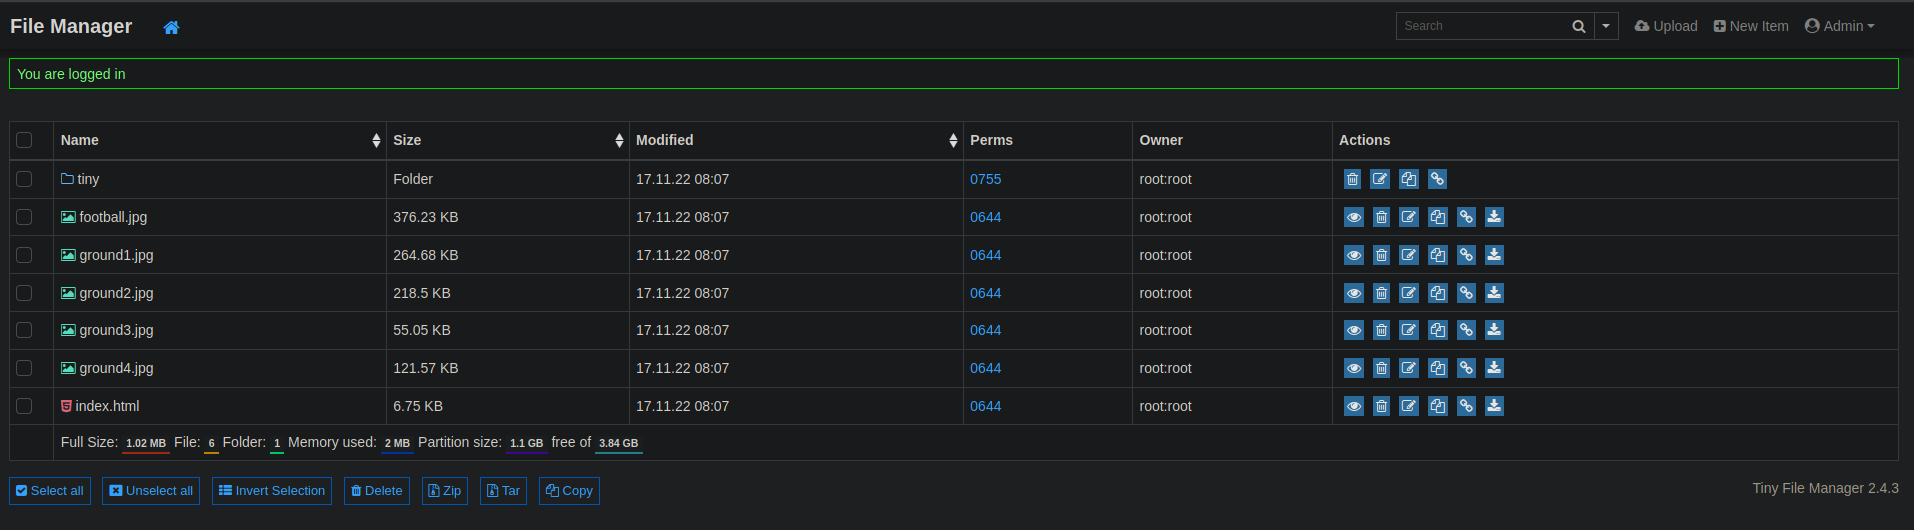Preview index.html with the eye icon
The height and width of the screenshot is (530, 1914).
(1353, 406)
